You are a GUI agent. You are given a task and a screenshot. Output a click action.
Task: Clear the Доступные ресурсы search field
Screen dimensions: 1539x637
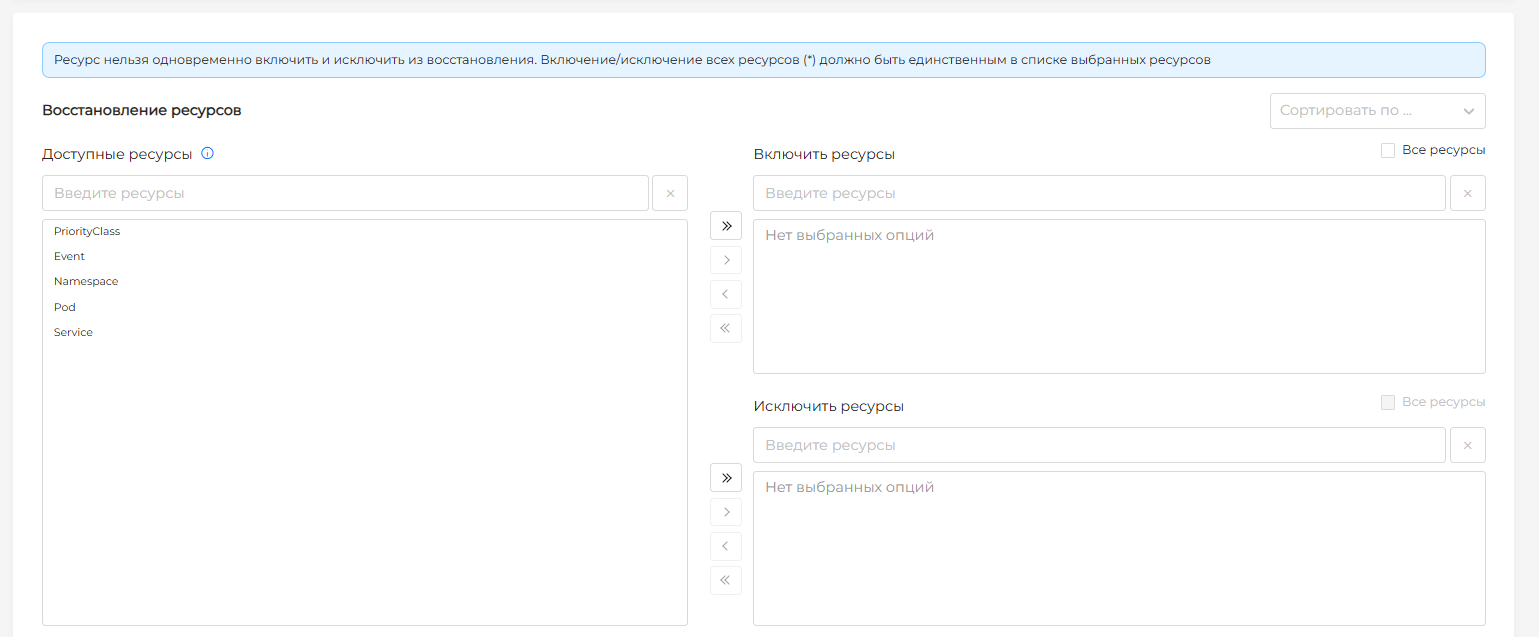point(670,193)
